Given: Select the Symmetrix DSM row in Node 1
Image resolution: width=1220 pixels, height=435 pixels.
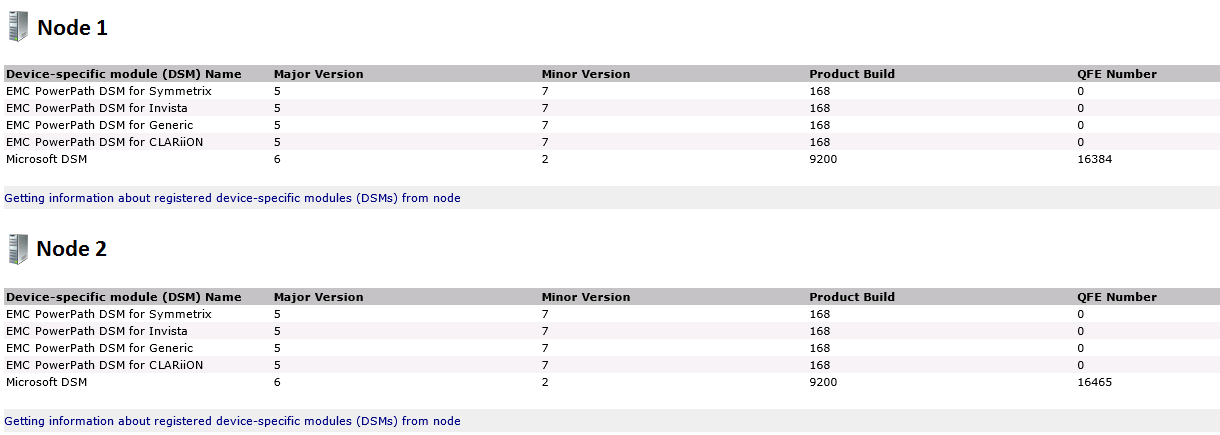Looking at the screenshot, I should pos(109,91).
